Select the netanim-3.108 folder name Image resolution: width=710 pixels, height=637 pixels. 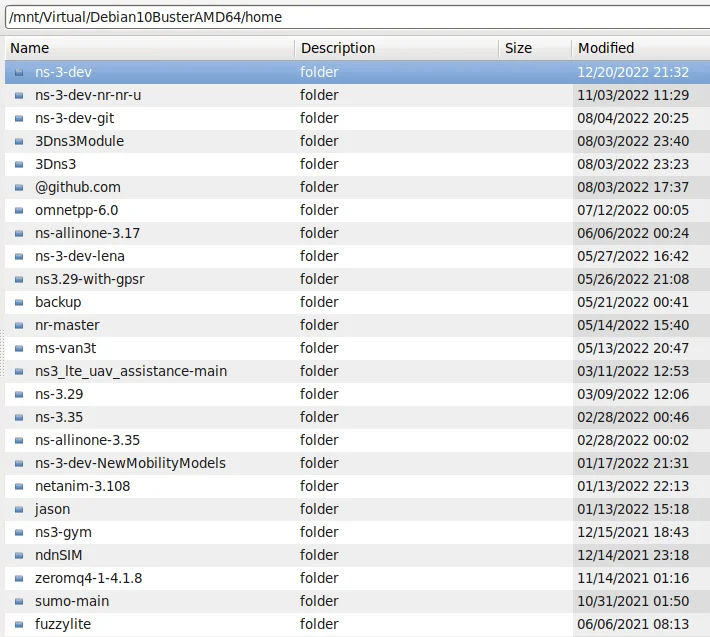(82, 486)
